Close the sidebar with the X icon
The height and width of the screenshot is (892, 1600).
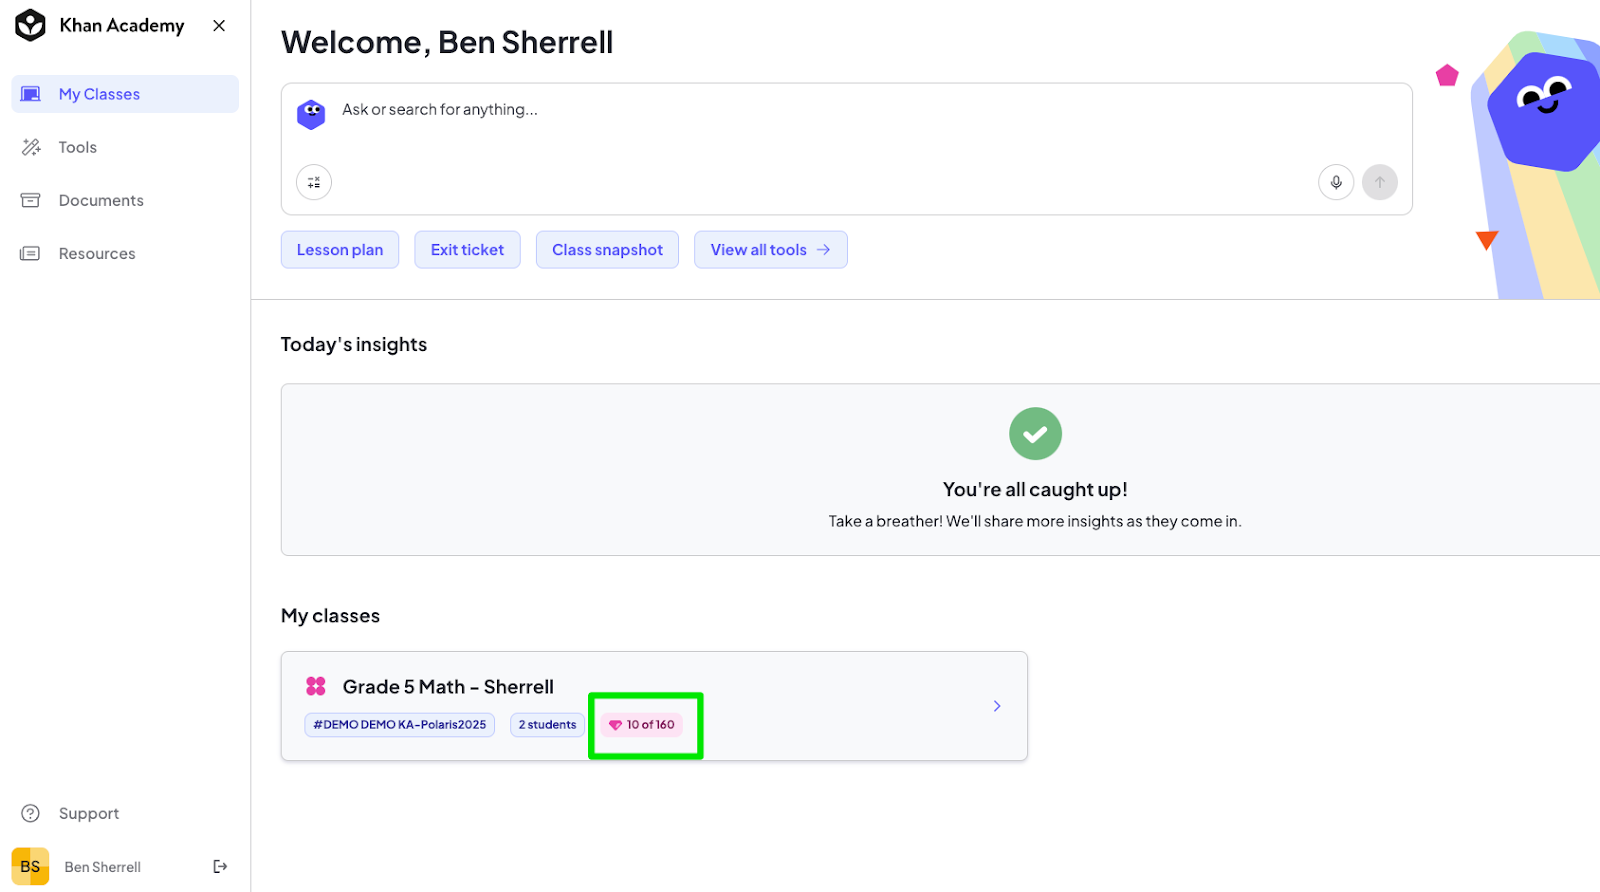point(219,25)
